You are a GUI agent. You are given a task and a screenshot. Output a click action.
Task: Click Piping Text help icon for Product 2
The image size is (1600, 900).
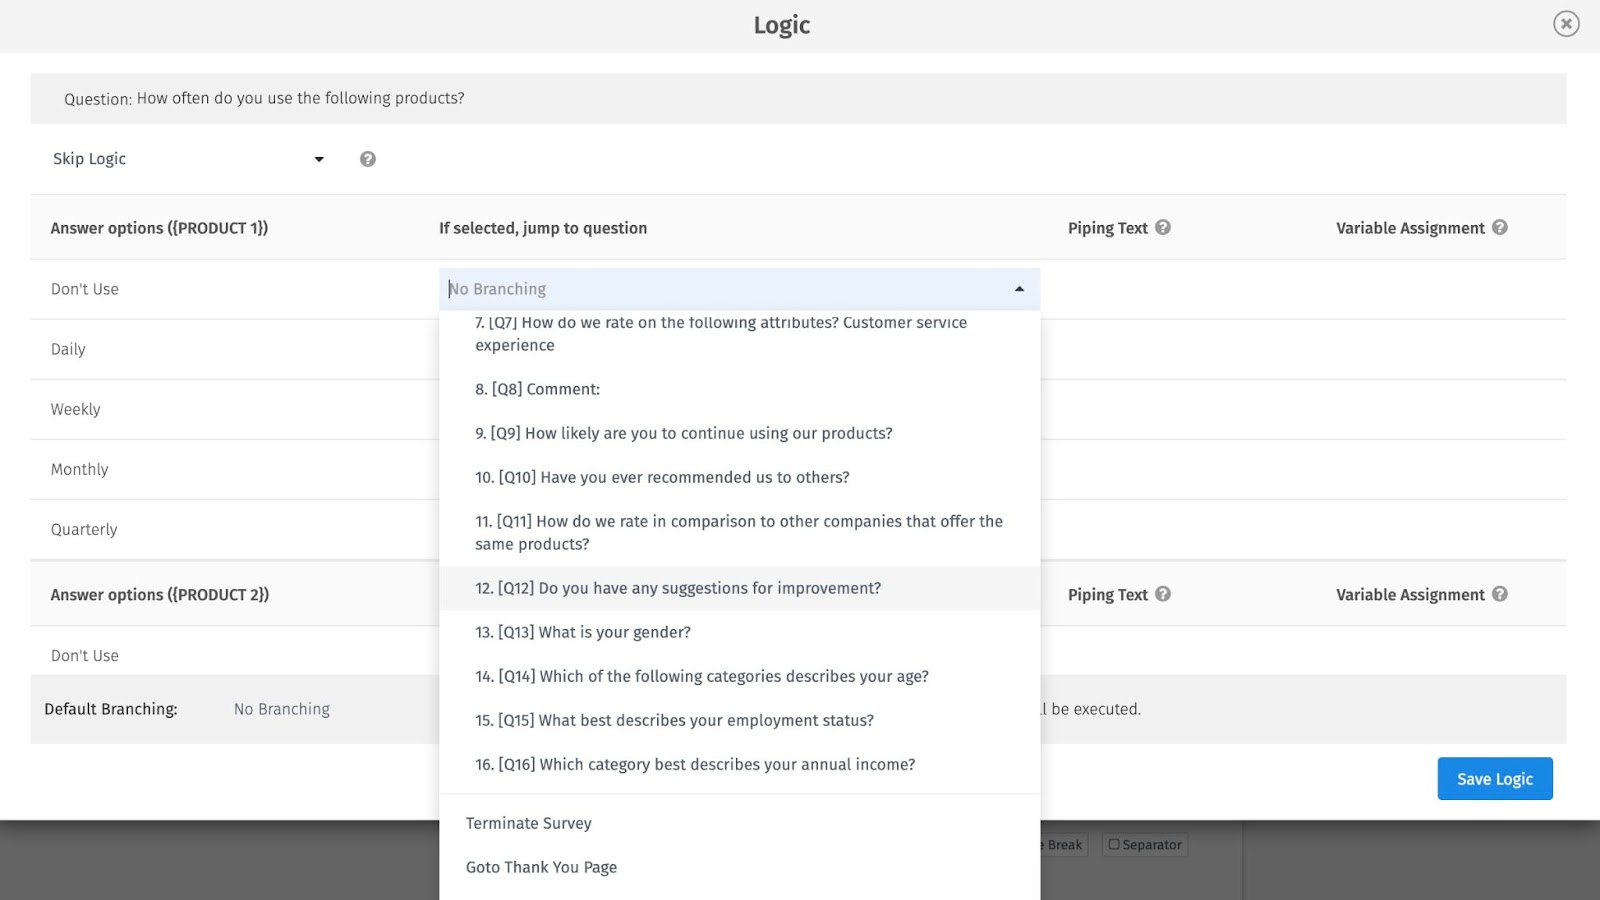click(1163, 594)
